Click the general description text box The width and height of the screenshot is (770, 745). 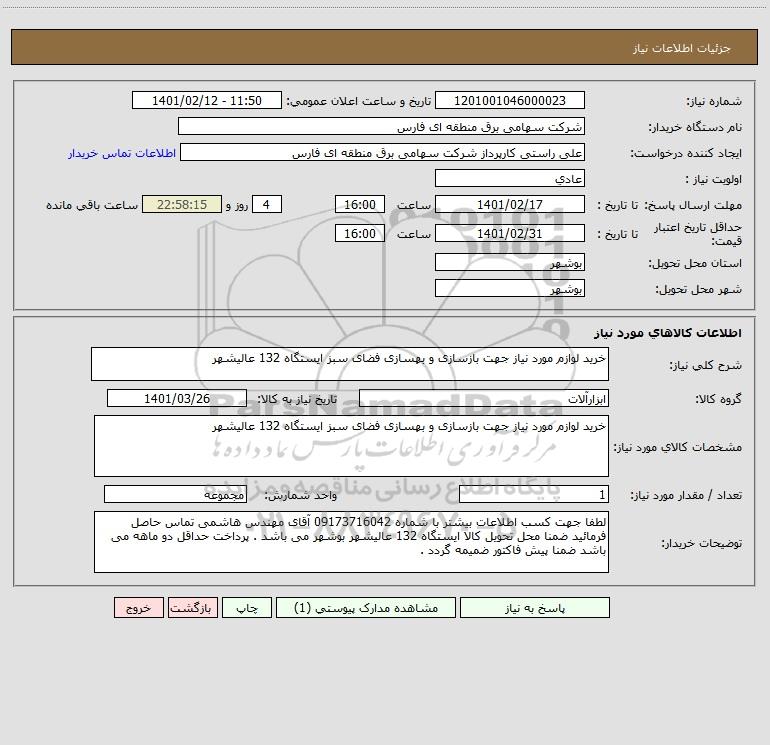pos(350,364)
